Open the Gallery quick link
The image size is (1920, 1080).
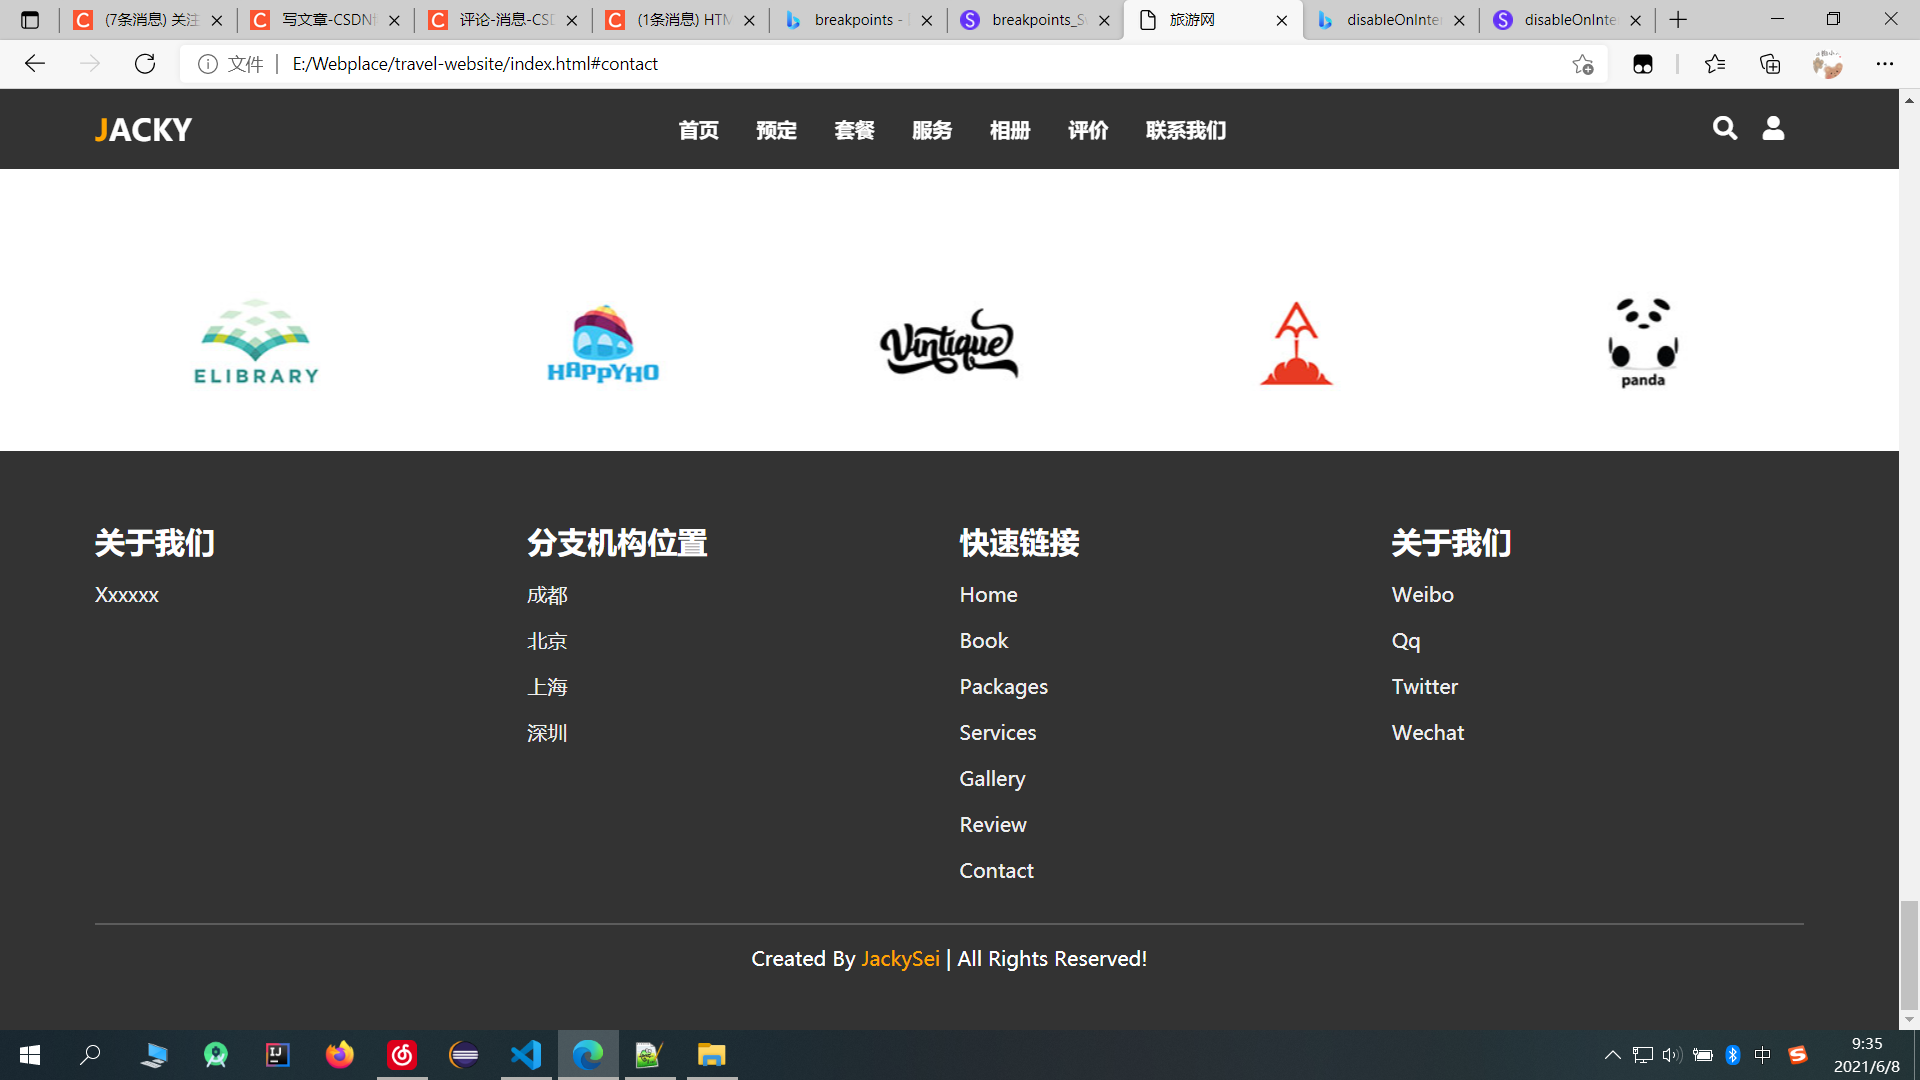pos(992,778)
